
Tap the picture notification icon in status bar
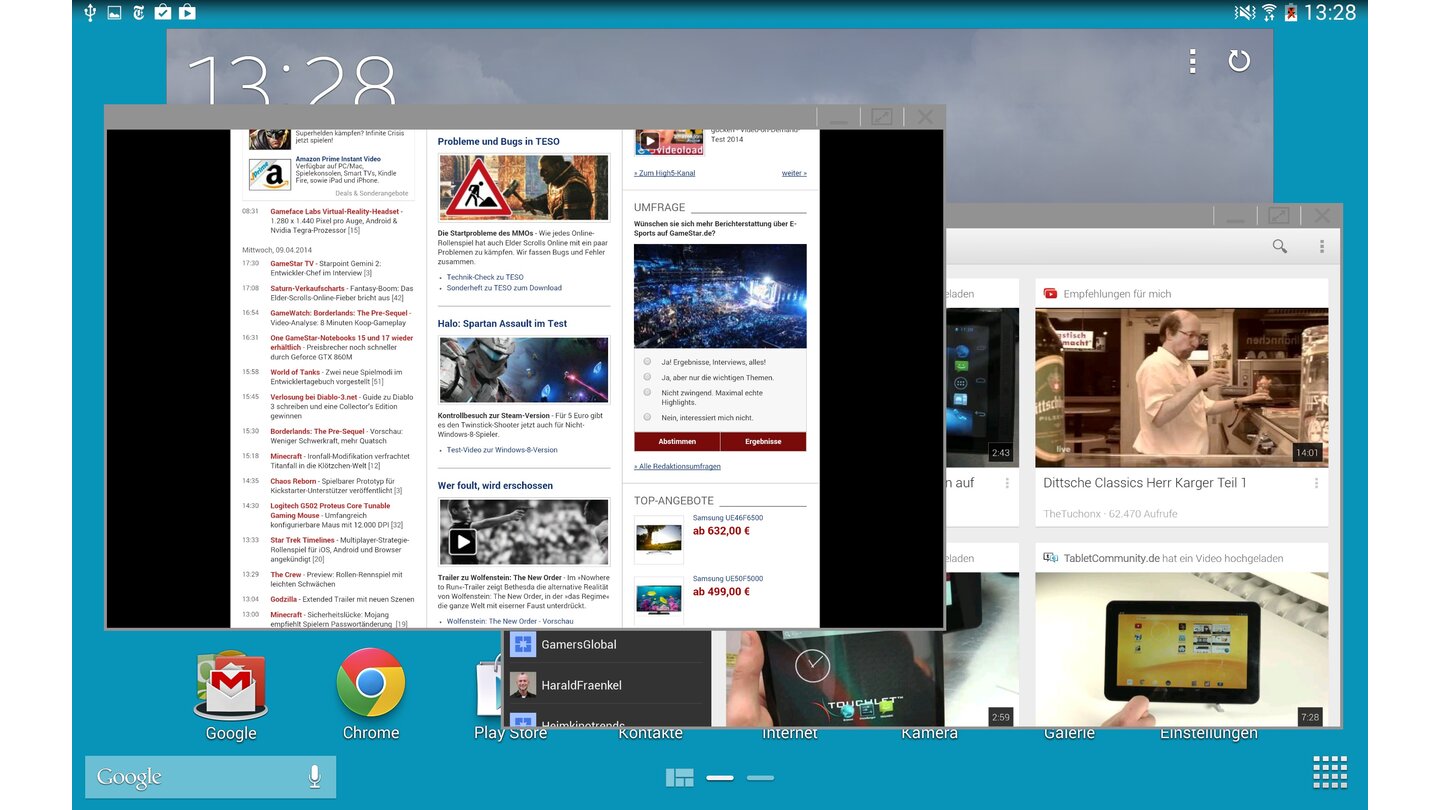coord(114,12)
